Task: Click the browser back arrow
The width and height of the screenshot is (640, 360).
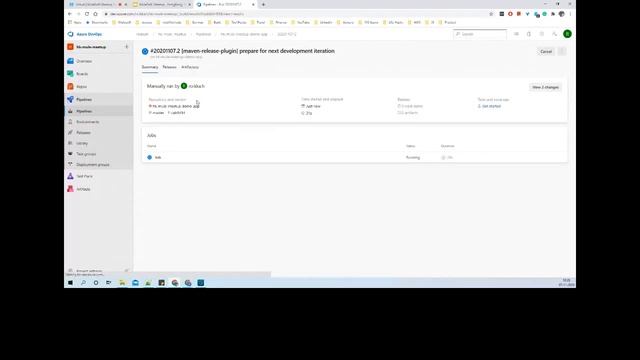Action: pos(70,14)
